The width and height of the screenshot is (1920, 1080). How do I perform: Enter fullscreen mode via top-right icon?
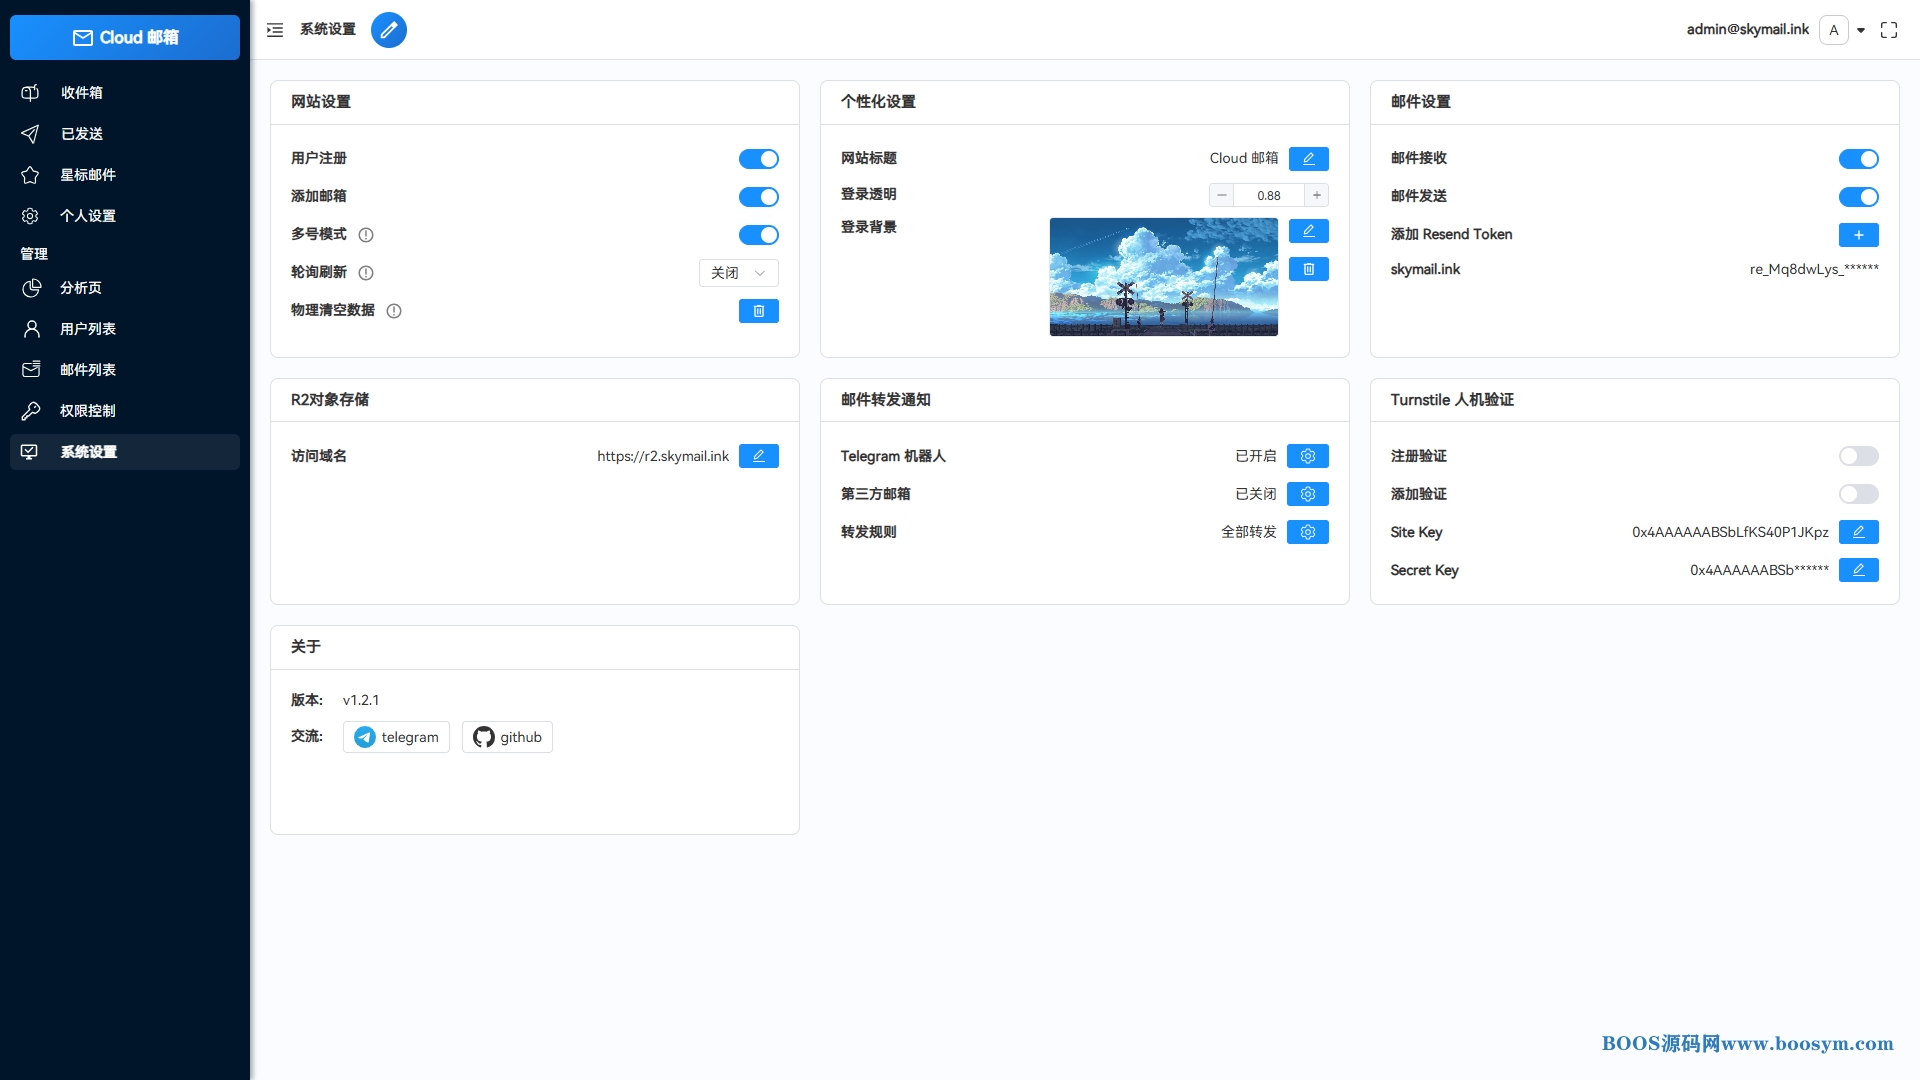(1889, 30)
